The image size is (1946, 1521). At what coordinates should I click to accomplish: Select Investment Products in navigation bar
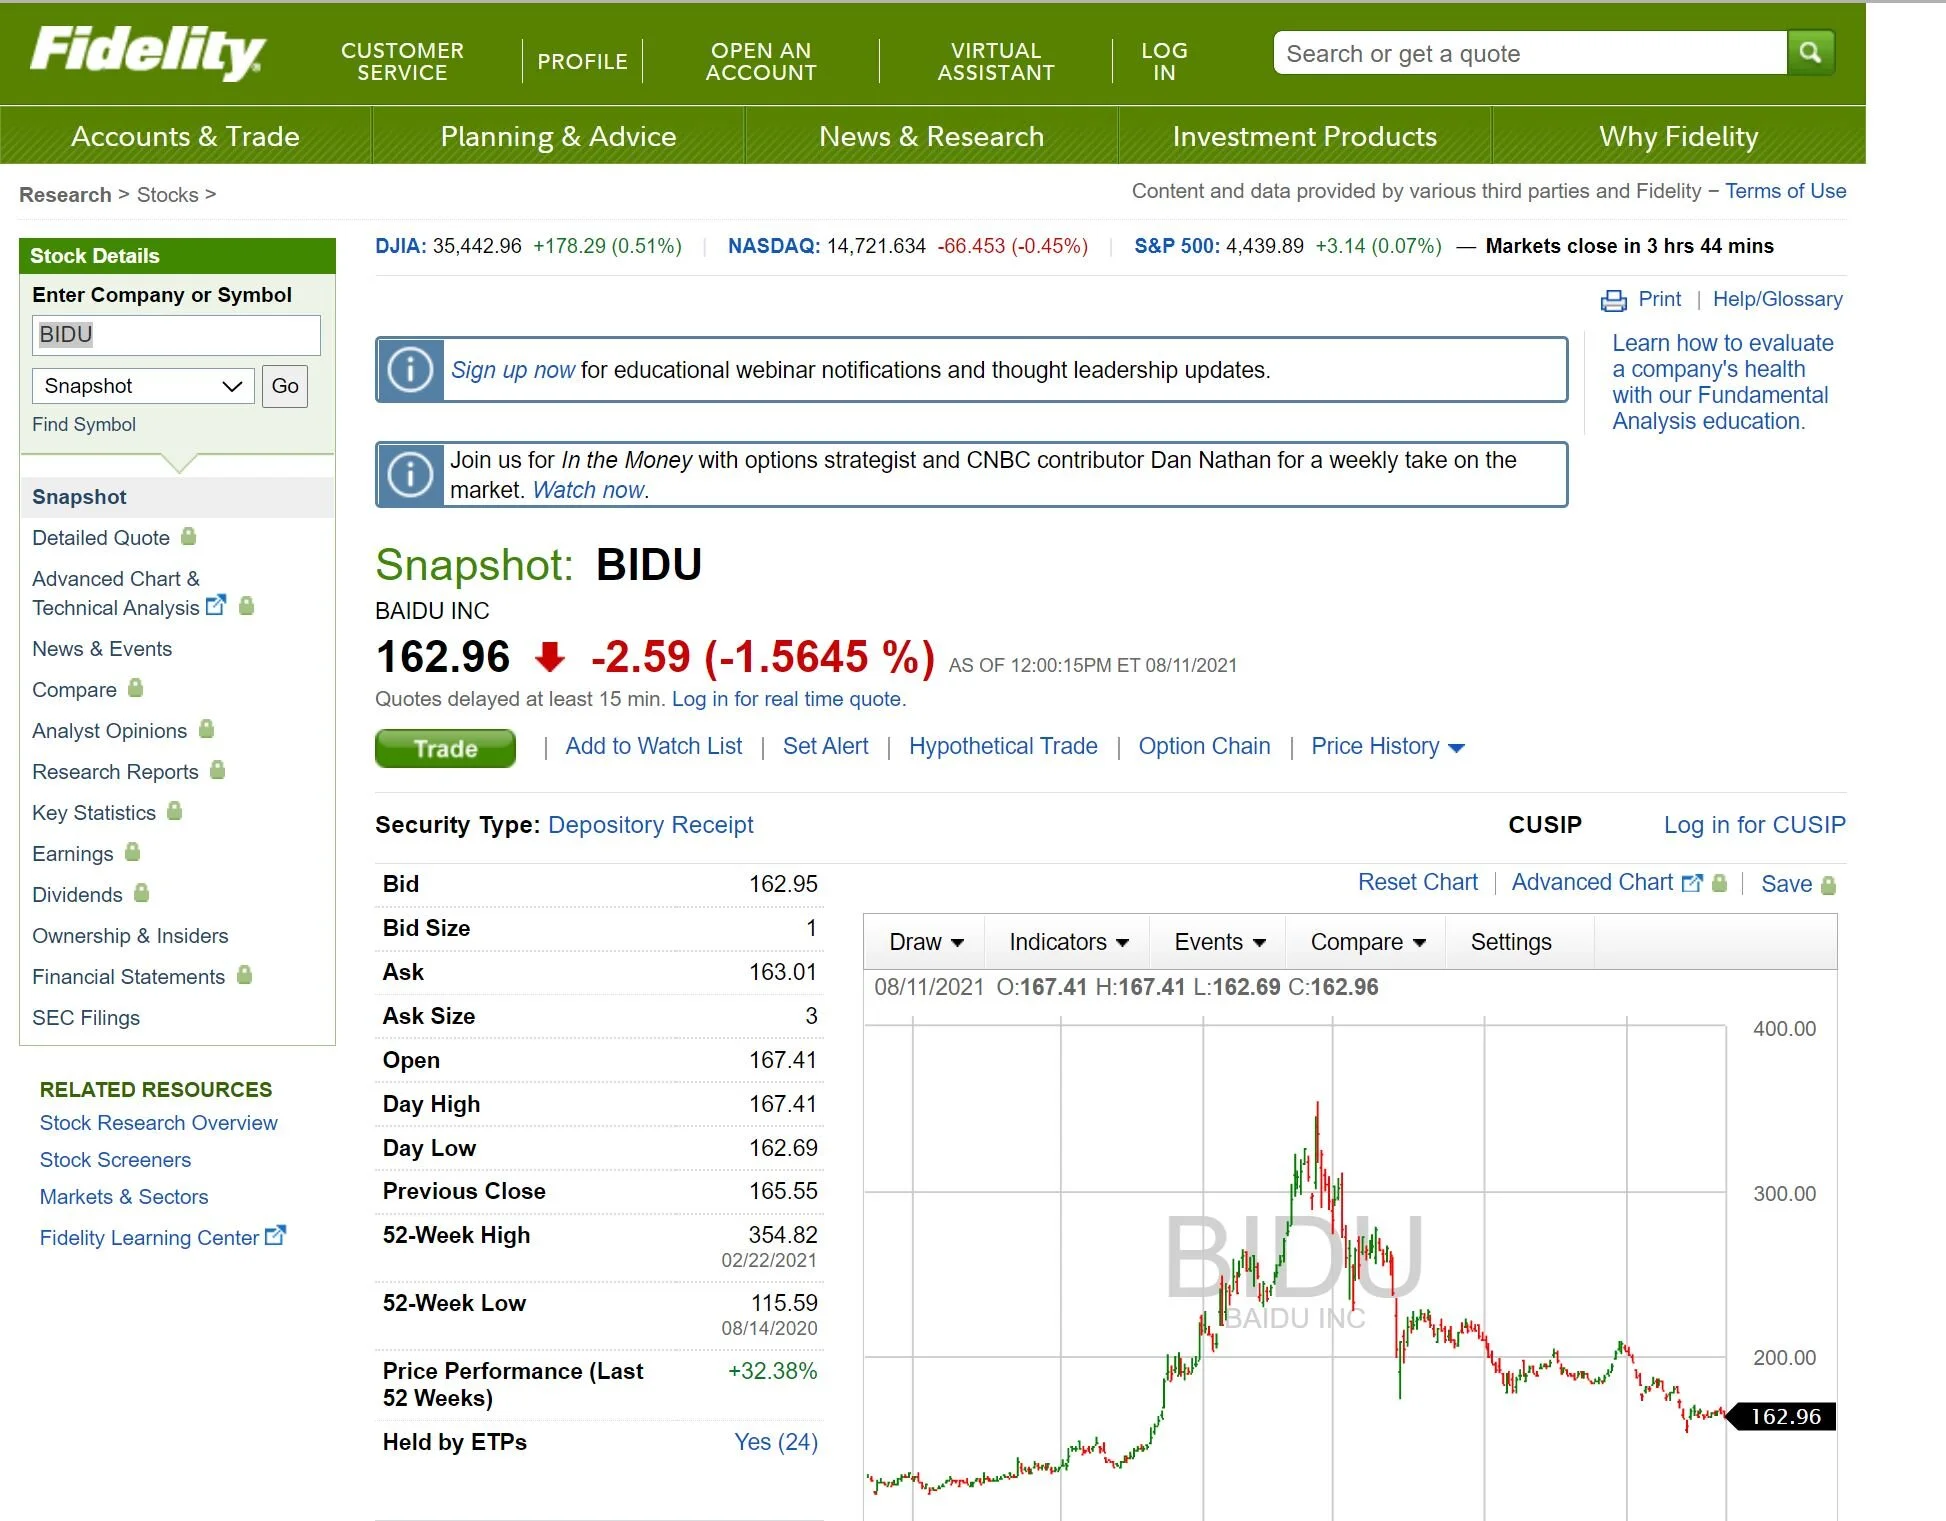click(x=1304, y=136)
